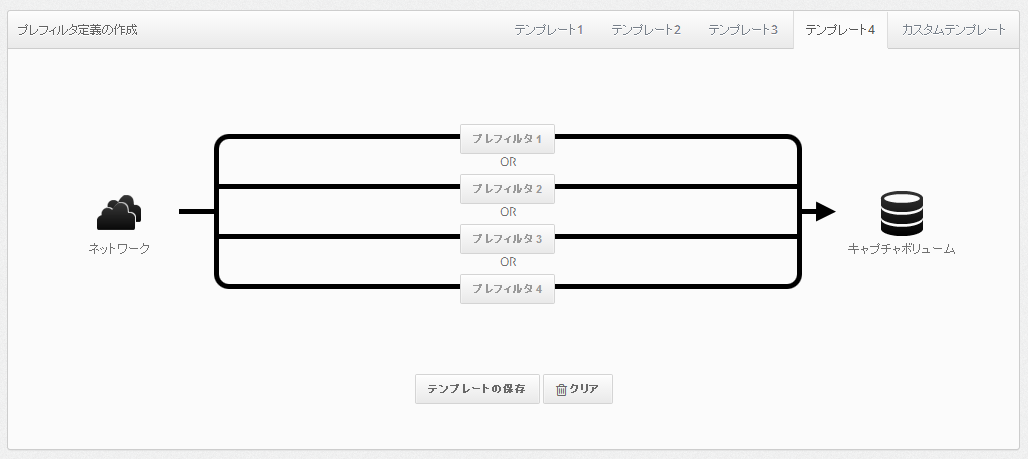
Task: Select the テンプレート3 tab
Action: pos(743,30)
